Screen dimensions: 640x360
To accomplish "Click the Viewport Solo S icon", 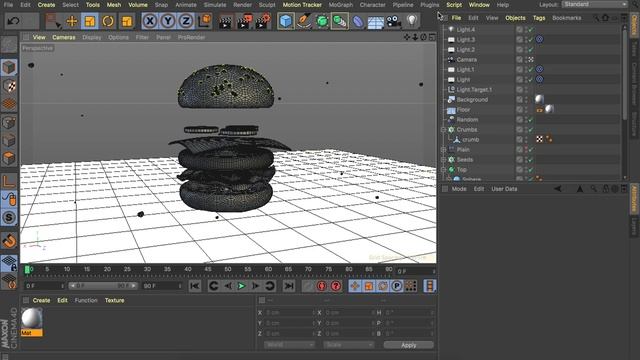I will [x=9, y=218].
